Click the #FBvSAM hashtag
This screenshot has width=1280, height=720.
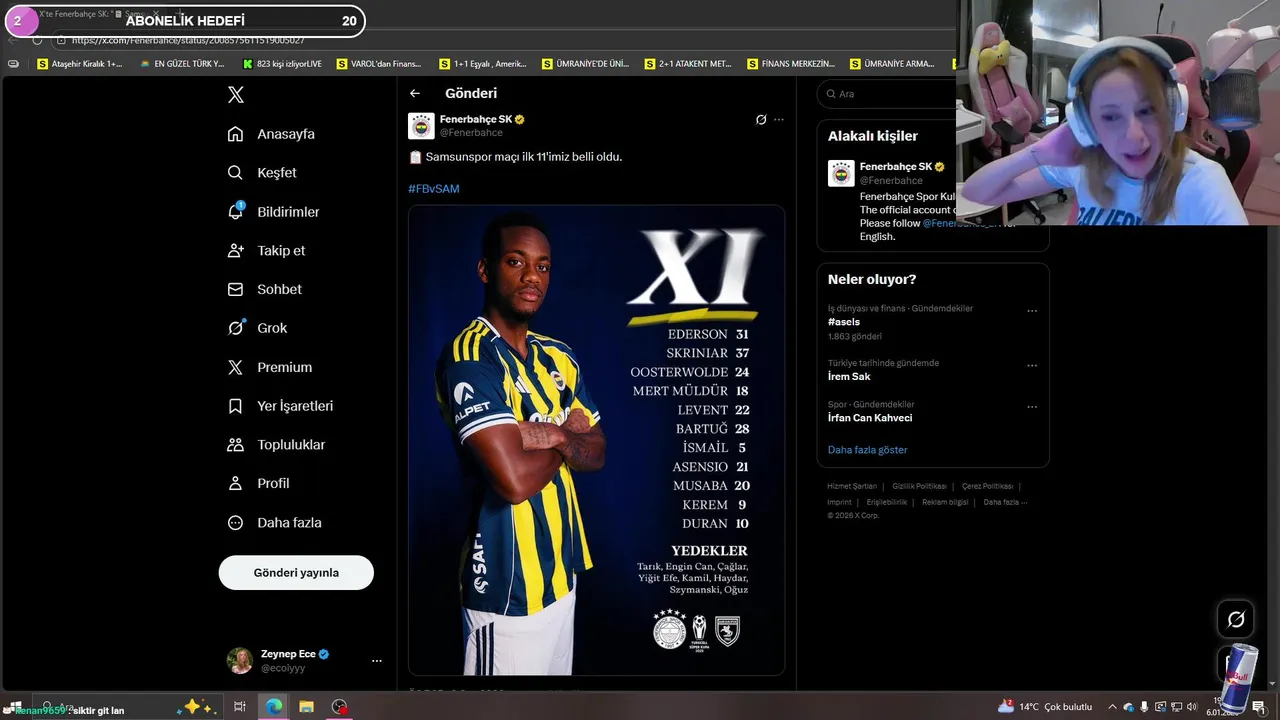[x=434, y=189]
